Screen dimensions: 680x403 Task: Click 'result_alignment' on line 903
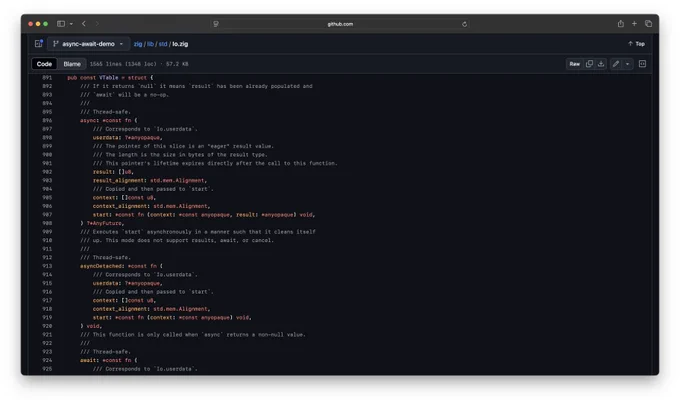pyautogui.click(x=118, y=180)
